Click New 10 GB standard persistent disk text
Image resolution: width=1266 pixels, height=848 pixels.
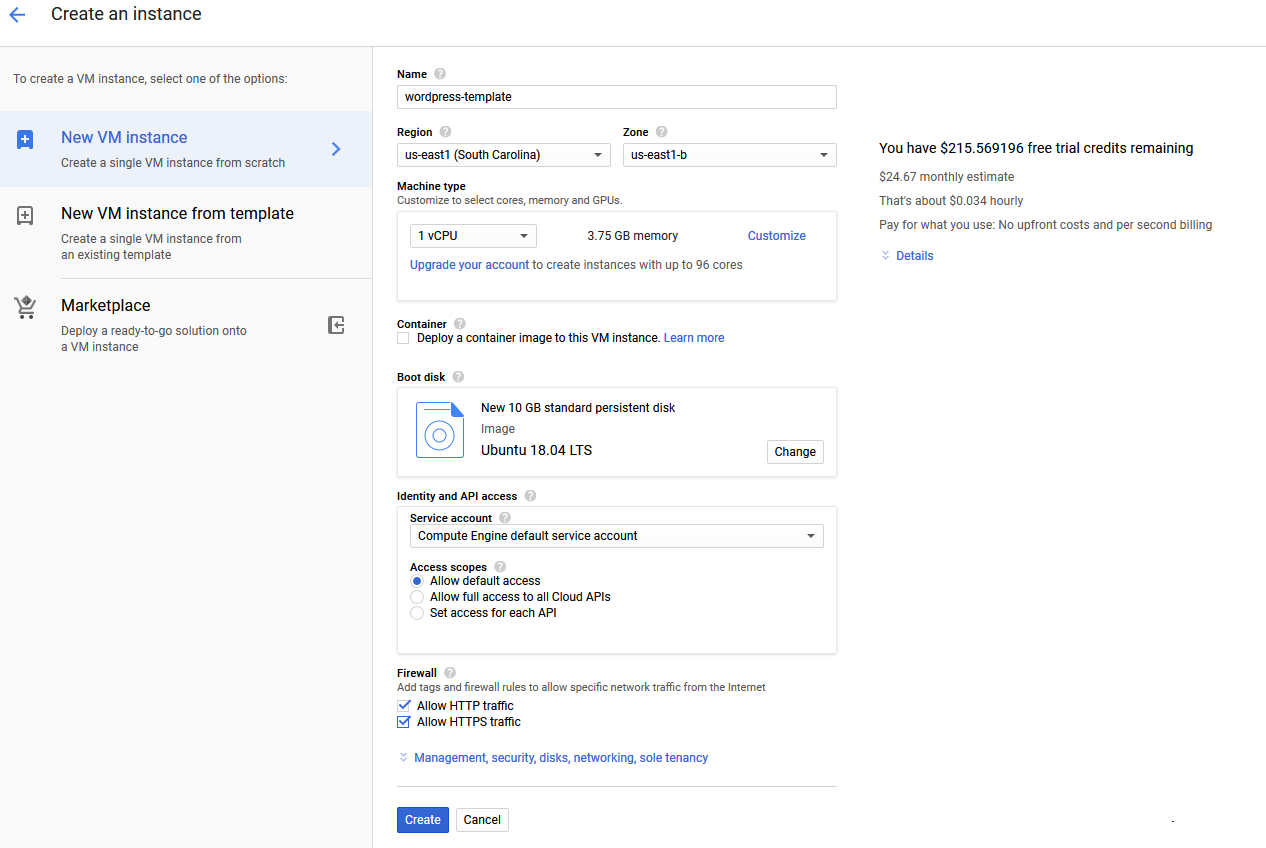point(578,408)
